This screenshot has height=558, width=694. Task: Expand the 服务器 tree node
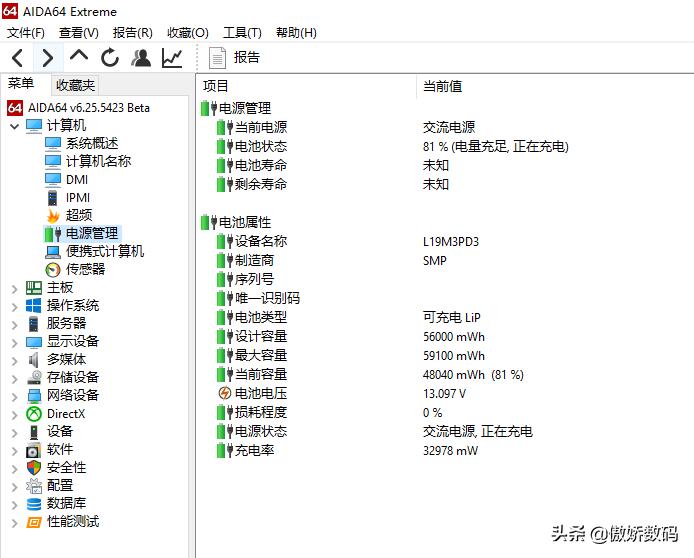tap(15, 325)
